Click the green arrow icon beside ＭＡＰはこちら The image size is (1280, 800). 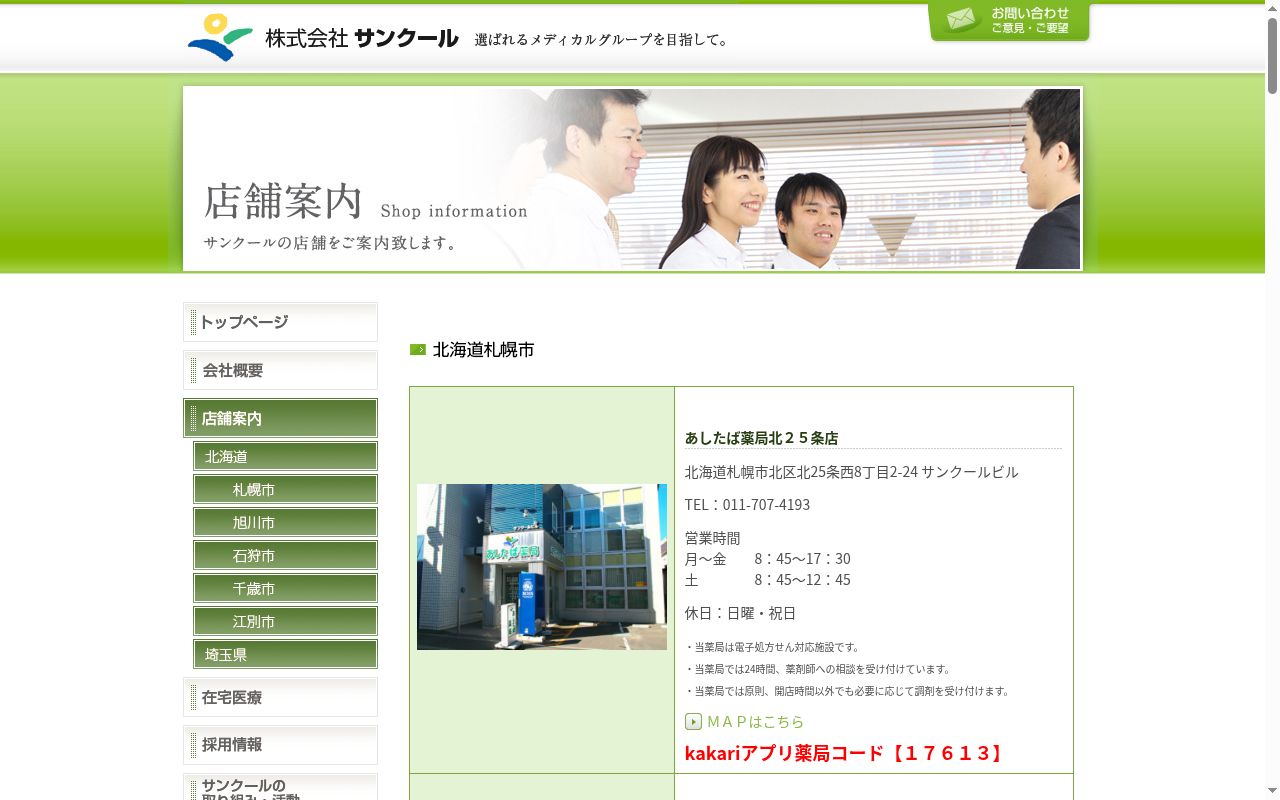pyautogui.click(x=693, y=722)
